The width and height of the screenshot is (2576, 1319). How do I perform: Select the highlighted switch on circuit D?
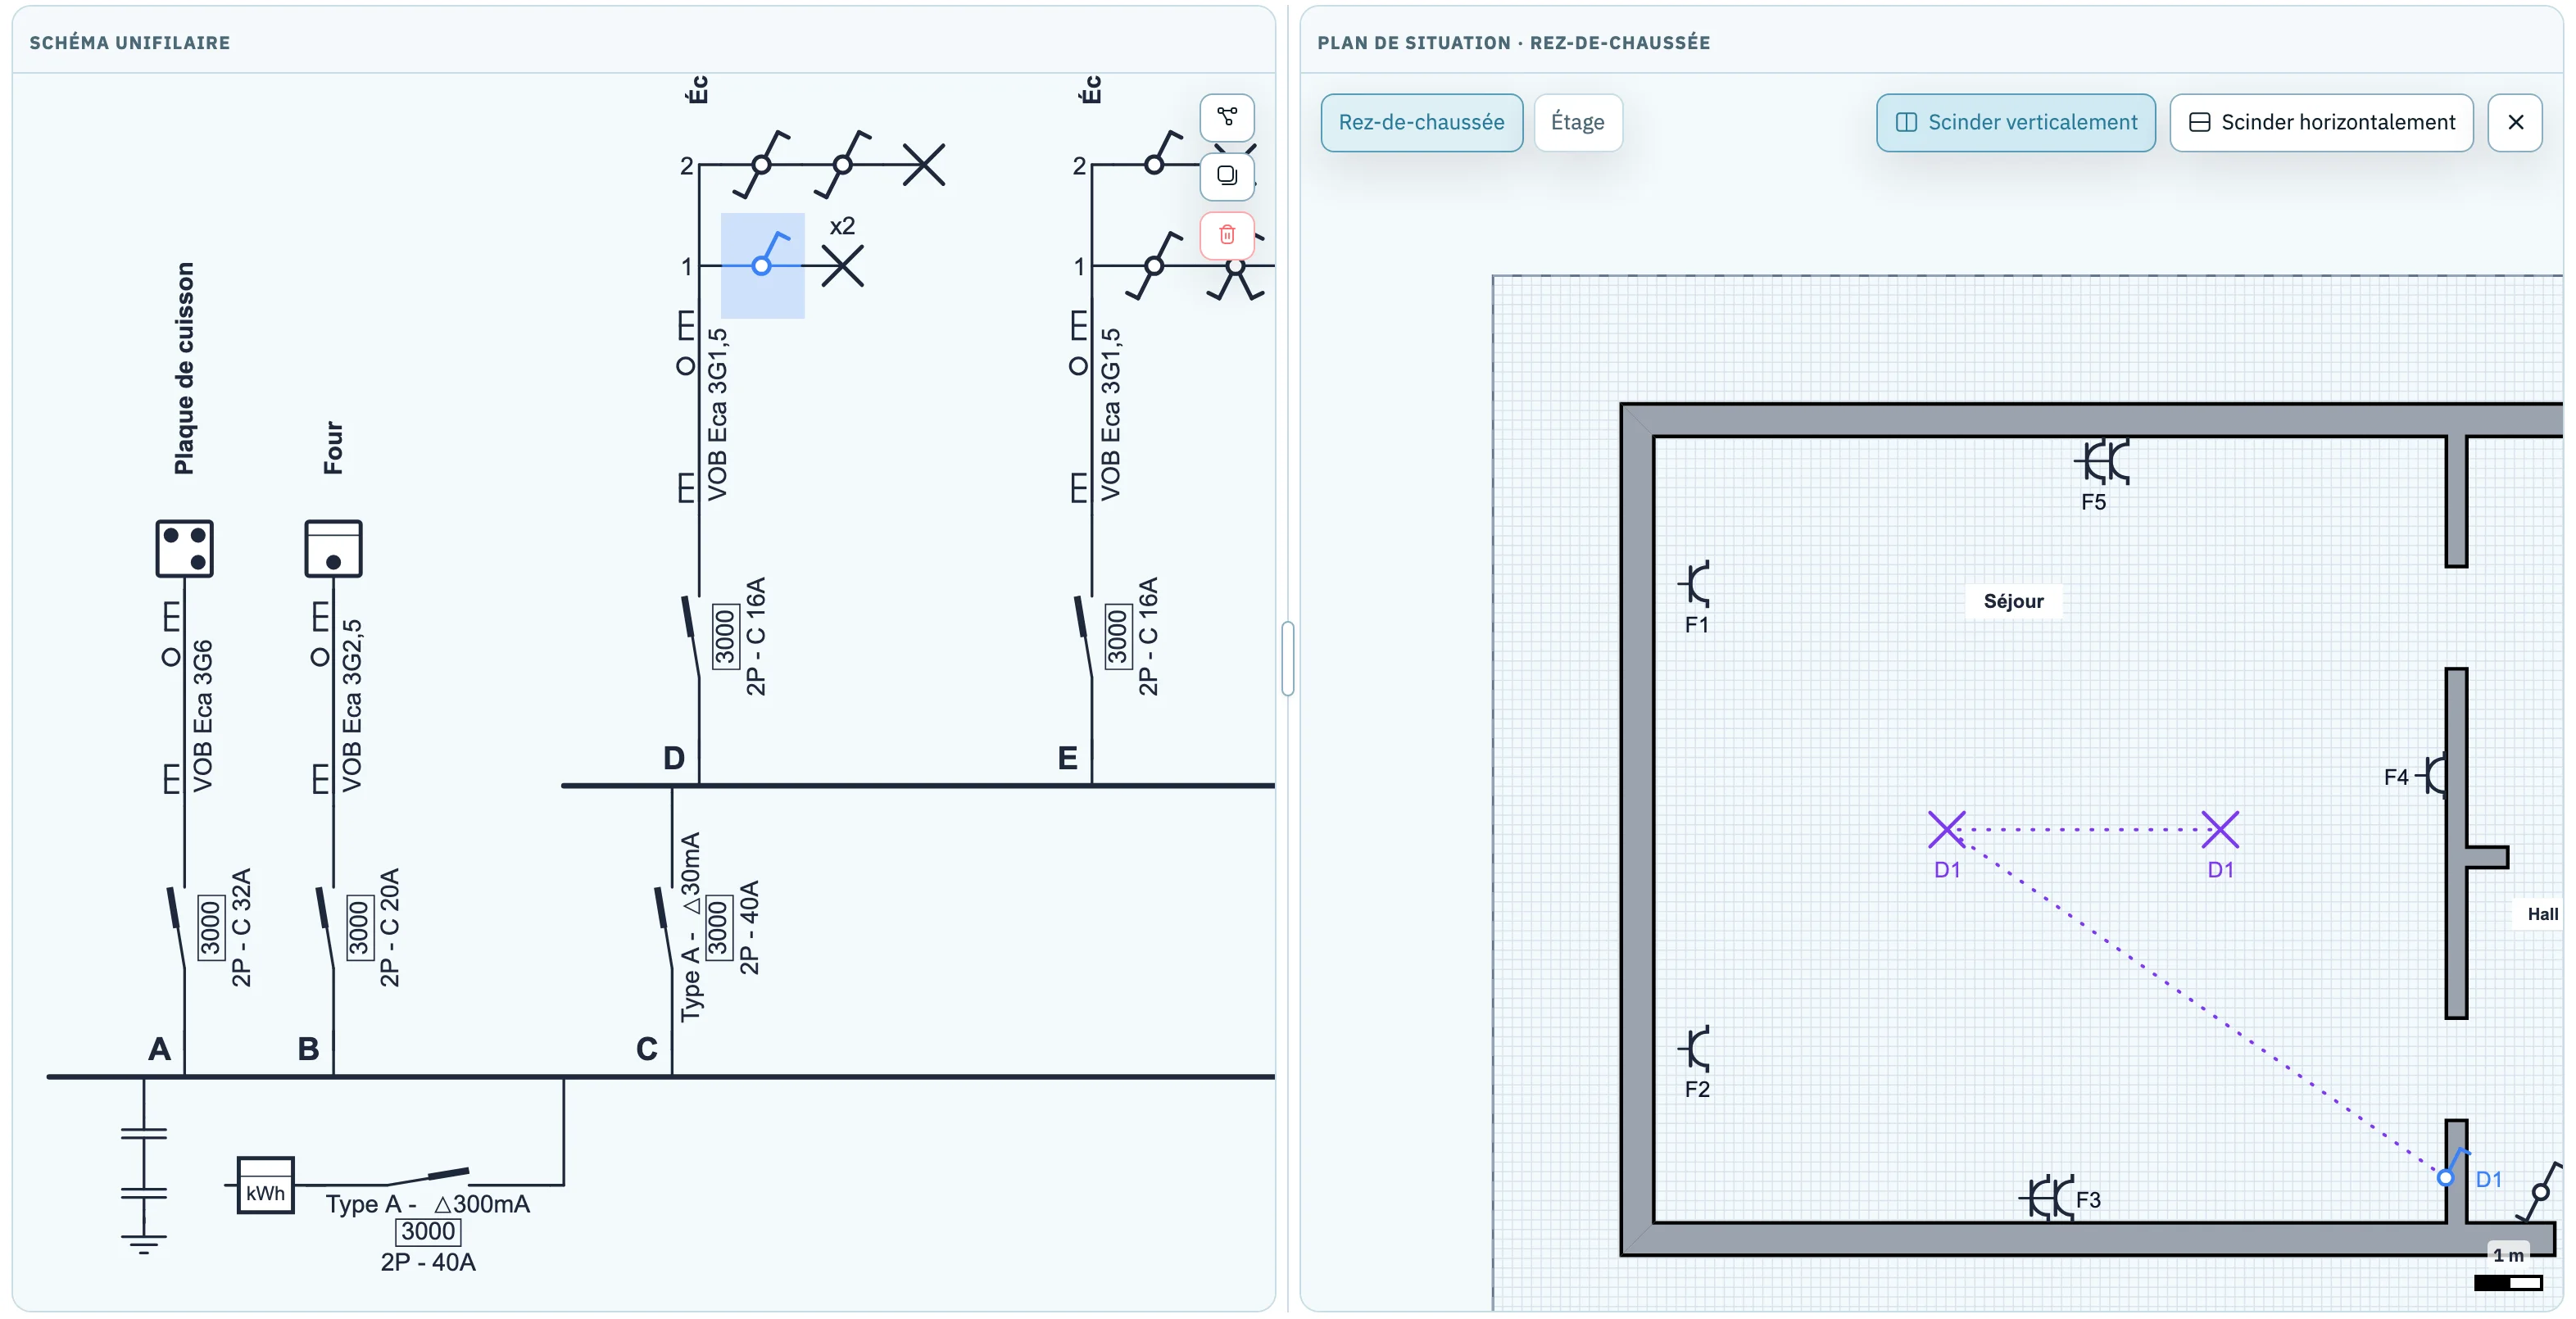[763, 265]
